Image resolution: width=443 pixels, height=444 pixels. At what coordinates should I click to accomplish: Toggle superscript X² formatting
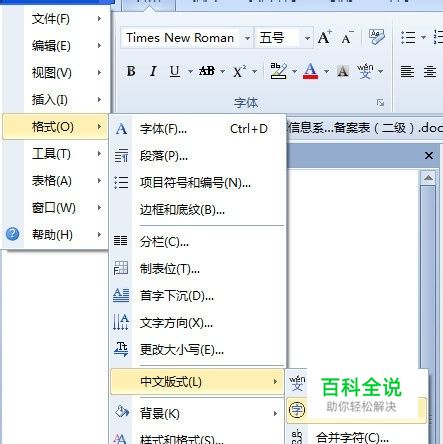click(x=239, y=71)
